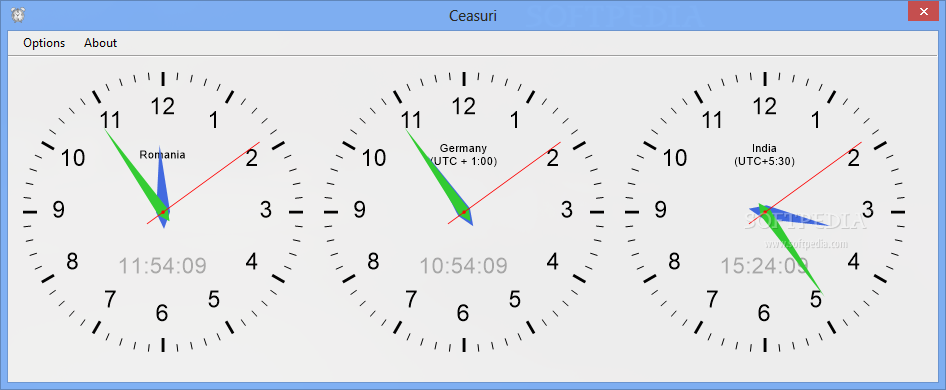The image size is (946, 390).
Task: Open the About menu
Action: click(x=100, y=43)
